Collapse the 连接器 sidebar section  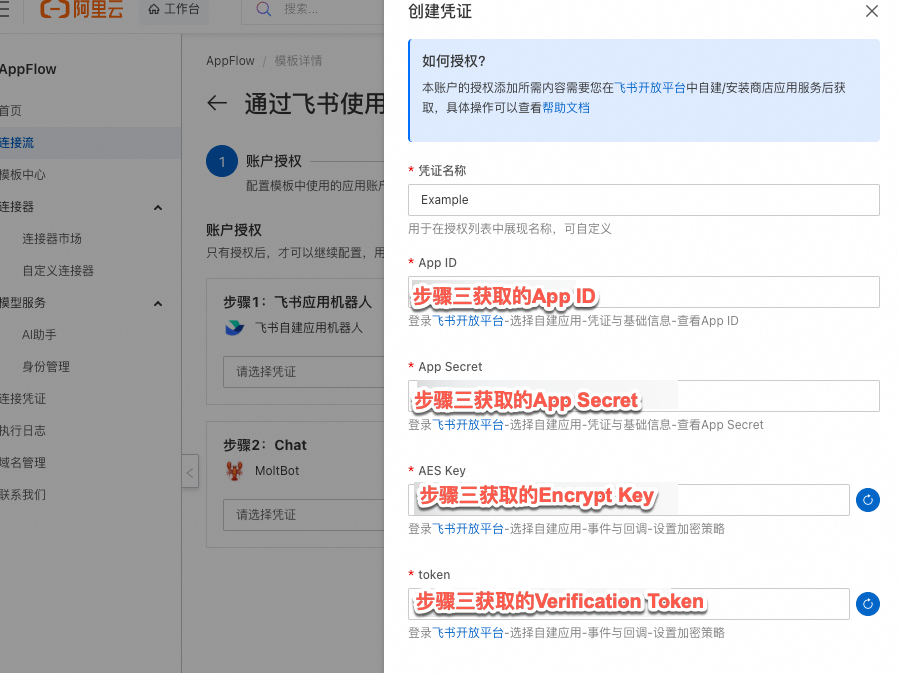point(158,208)
